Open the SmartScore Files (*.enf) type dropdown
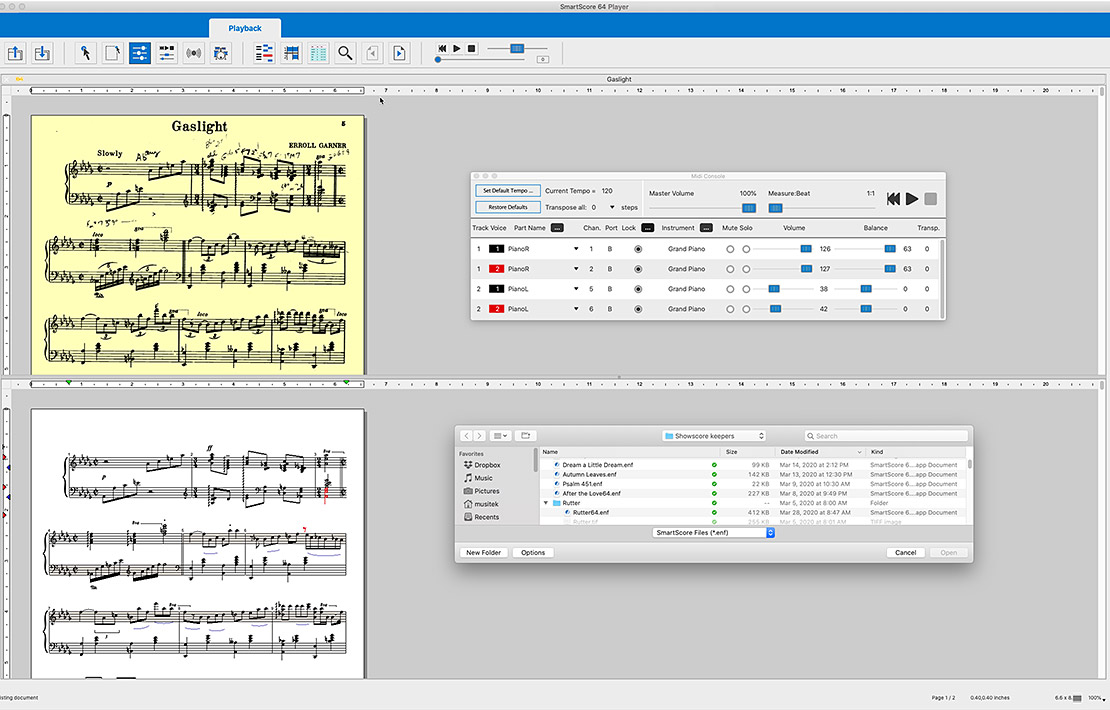The height and width of the screenshot is (710, 1110). coord(714,532)
